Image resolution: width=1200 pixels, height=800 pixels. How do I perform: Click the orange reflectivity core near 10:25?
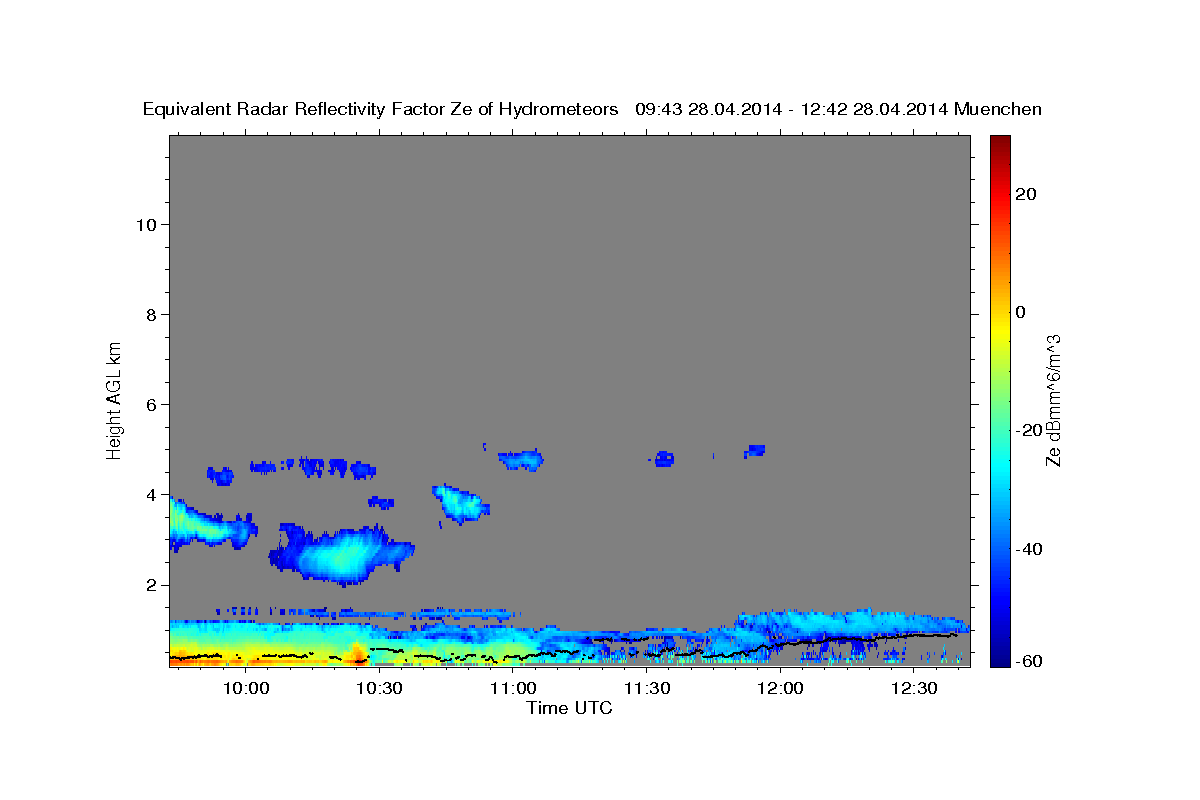pos(358,652)
